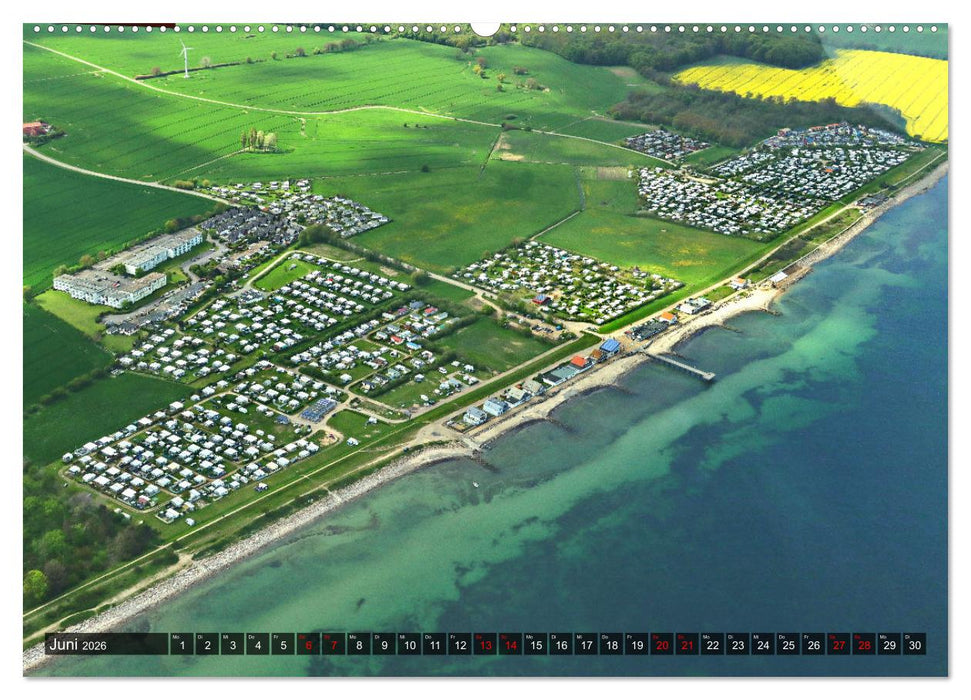Click the red date 14
The image size is (971, 700).
point(510,644)
